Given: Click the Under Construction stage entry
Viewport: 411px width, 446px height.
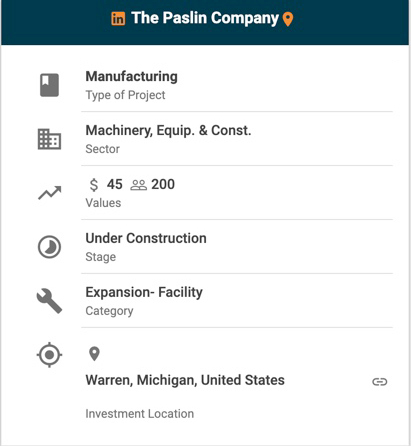Looking at the screenshot, I should [x=146, y=238].
